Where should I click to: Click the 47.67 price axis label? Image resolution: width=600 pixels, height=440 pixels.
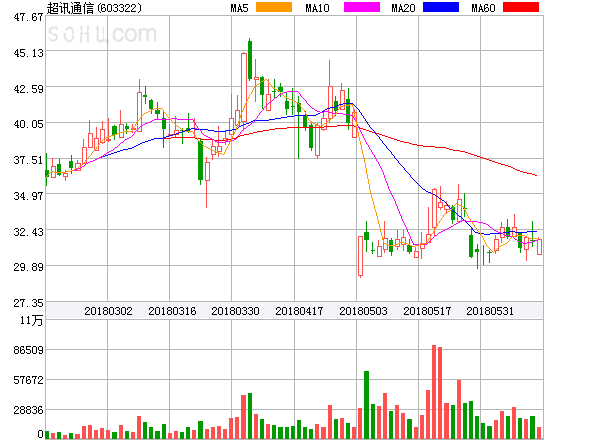[28, 17]
